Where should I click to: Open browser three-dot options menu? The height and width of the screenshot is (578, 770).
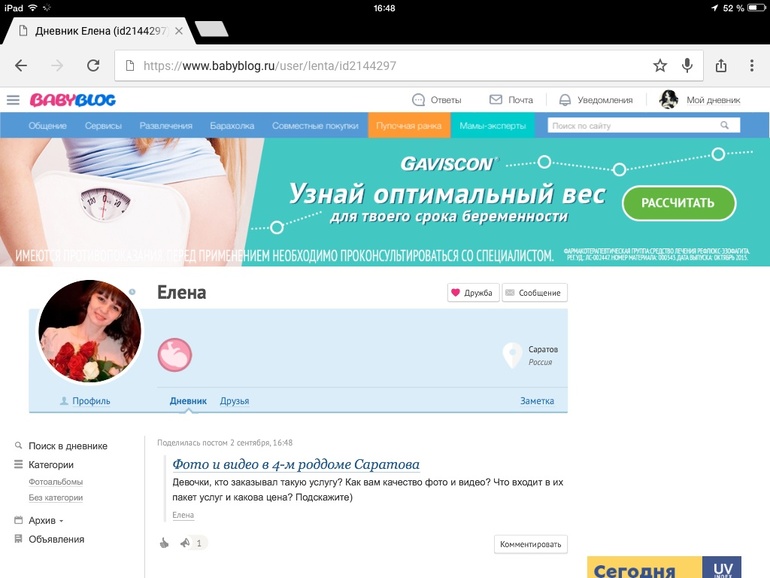[752, 66]
